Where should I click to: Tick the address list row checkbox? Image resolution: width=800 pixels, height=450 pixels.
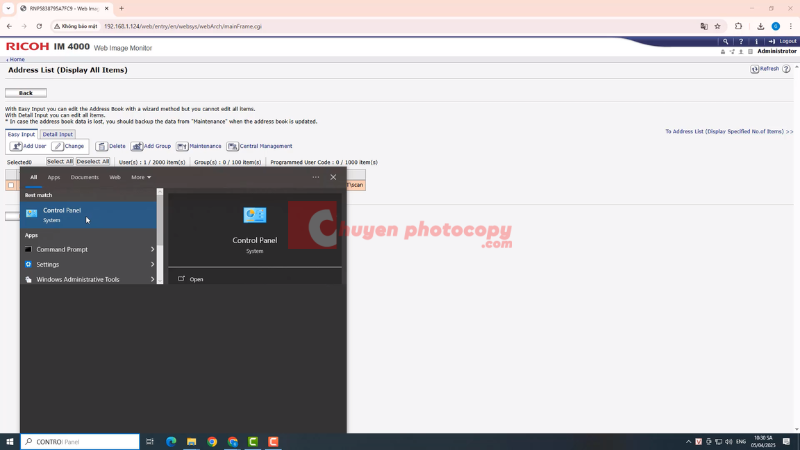point(11,185)
